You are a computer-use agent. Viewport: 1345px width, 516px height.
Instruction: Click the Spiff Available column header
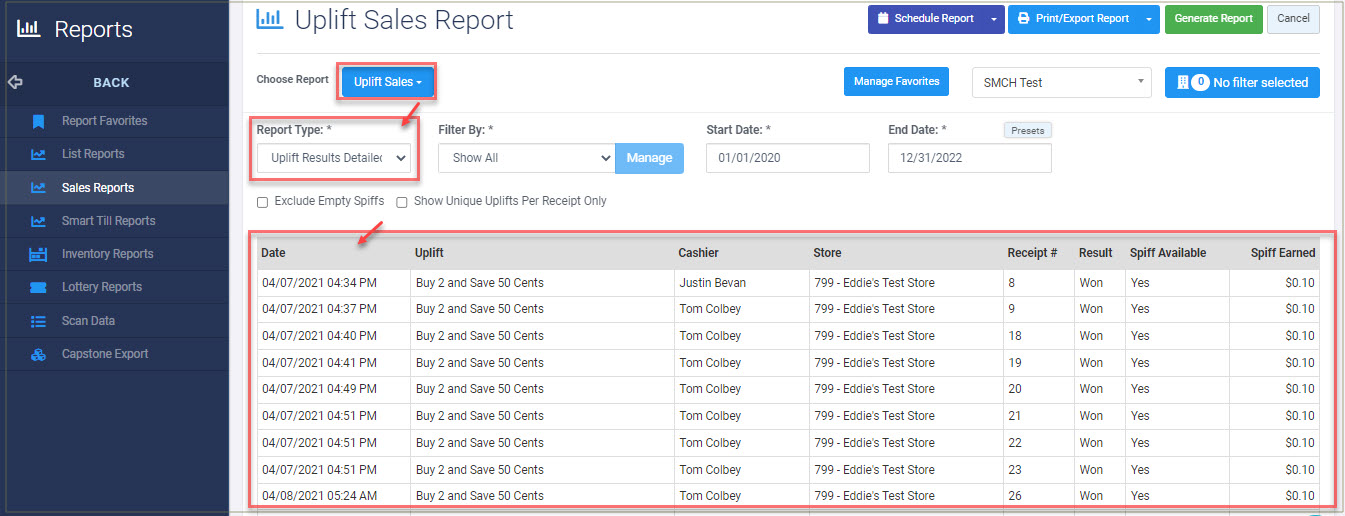(1177, 253)
